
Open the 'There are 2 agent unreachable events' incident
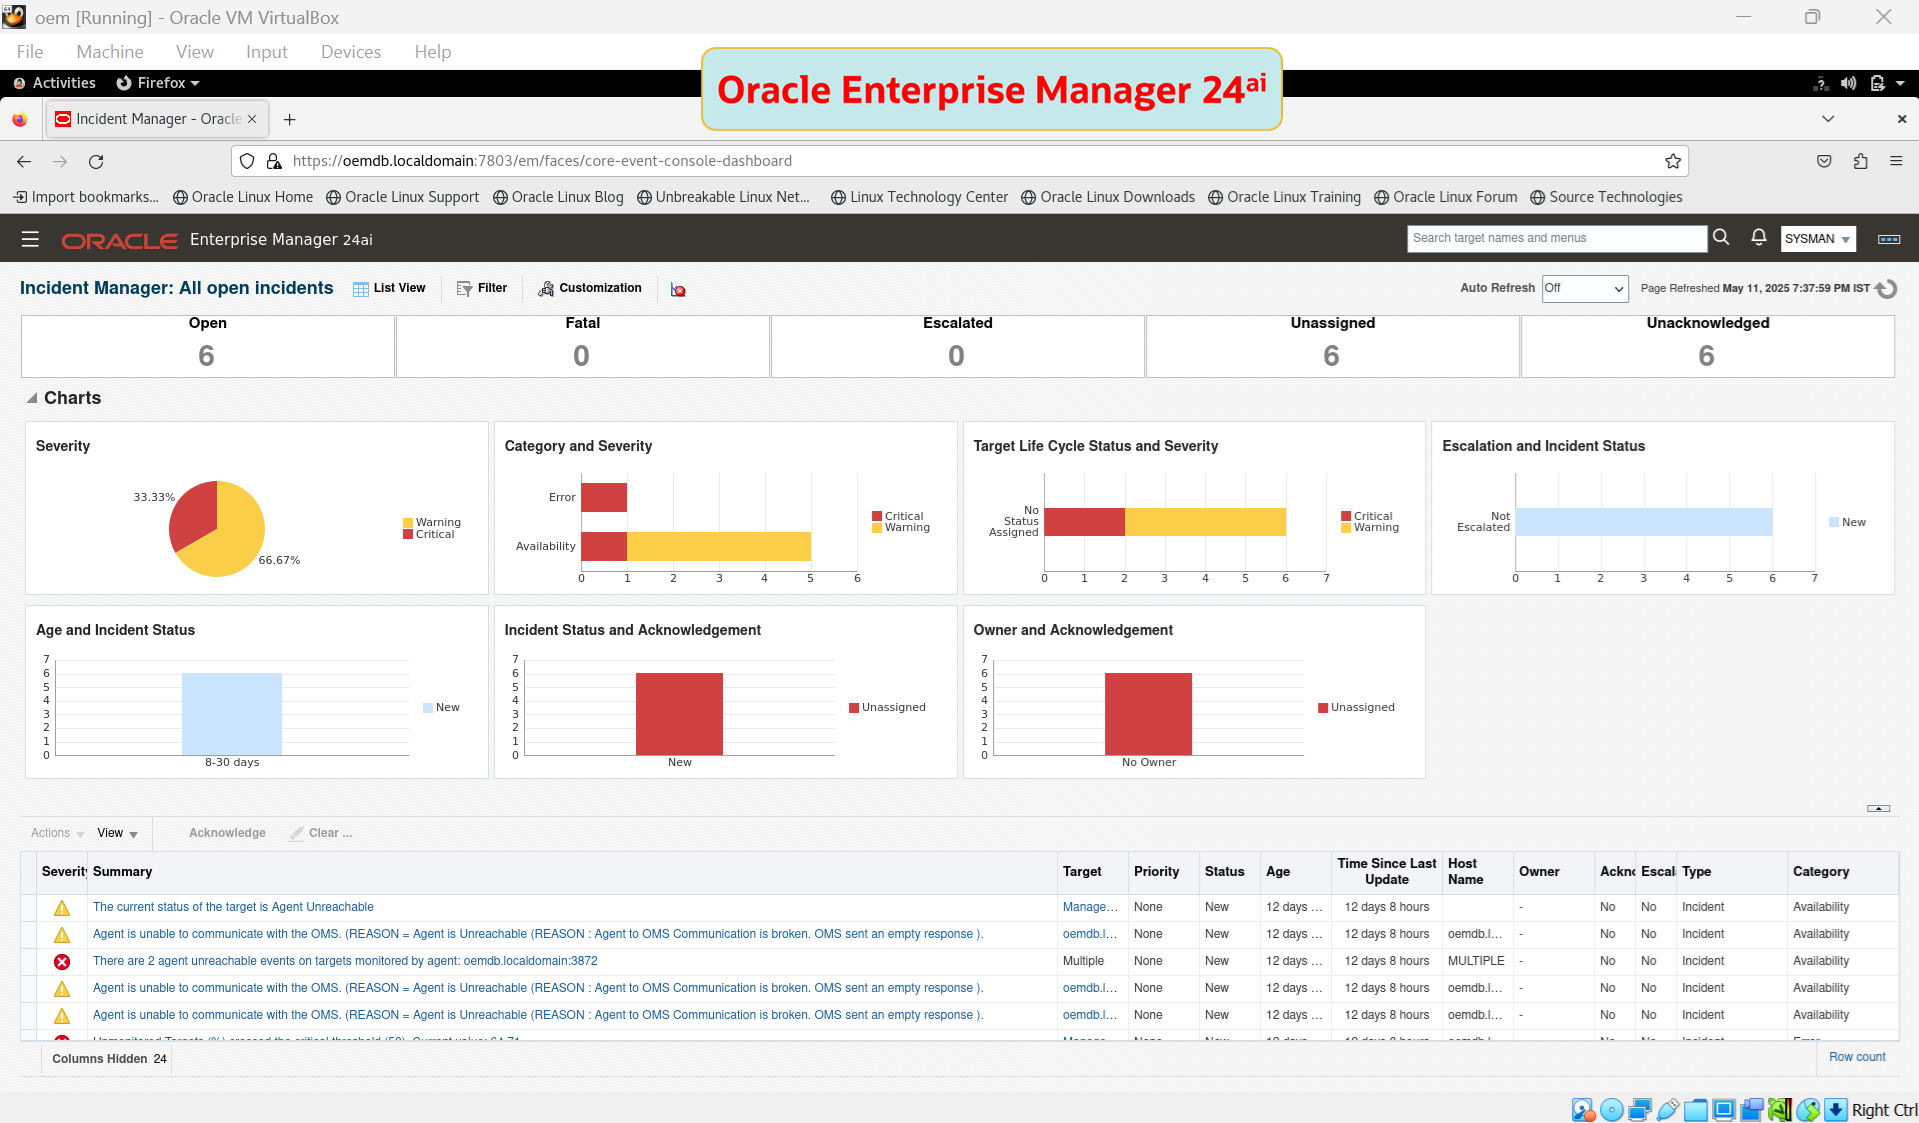tap(345, 962)
